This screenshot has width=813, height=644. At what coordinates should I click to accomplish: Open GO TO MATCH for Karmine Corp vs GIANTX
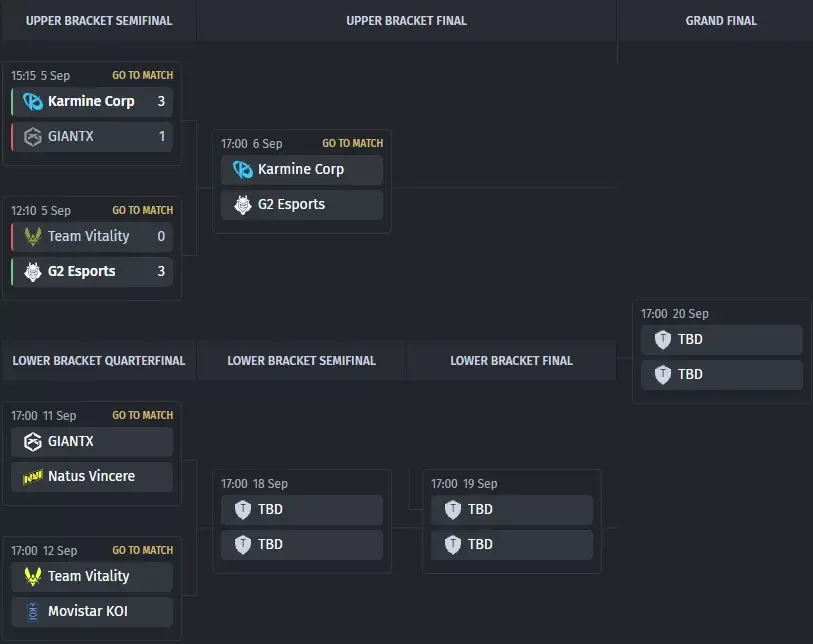coord(143,75)
